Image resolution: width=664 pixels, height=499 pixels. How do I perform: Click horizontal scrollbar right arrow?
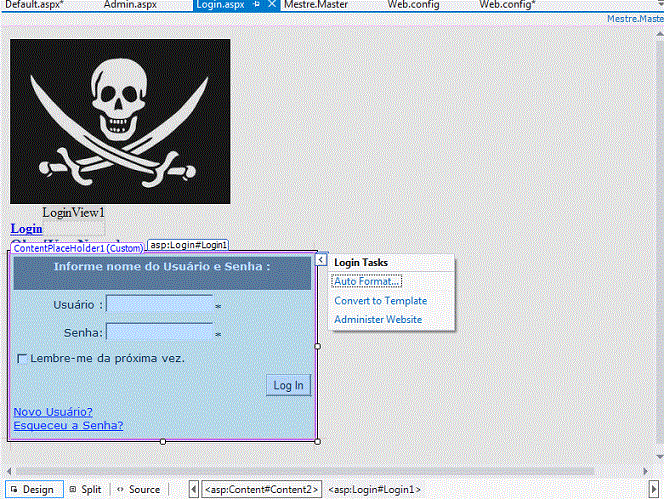coord(645,471)
